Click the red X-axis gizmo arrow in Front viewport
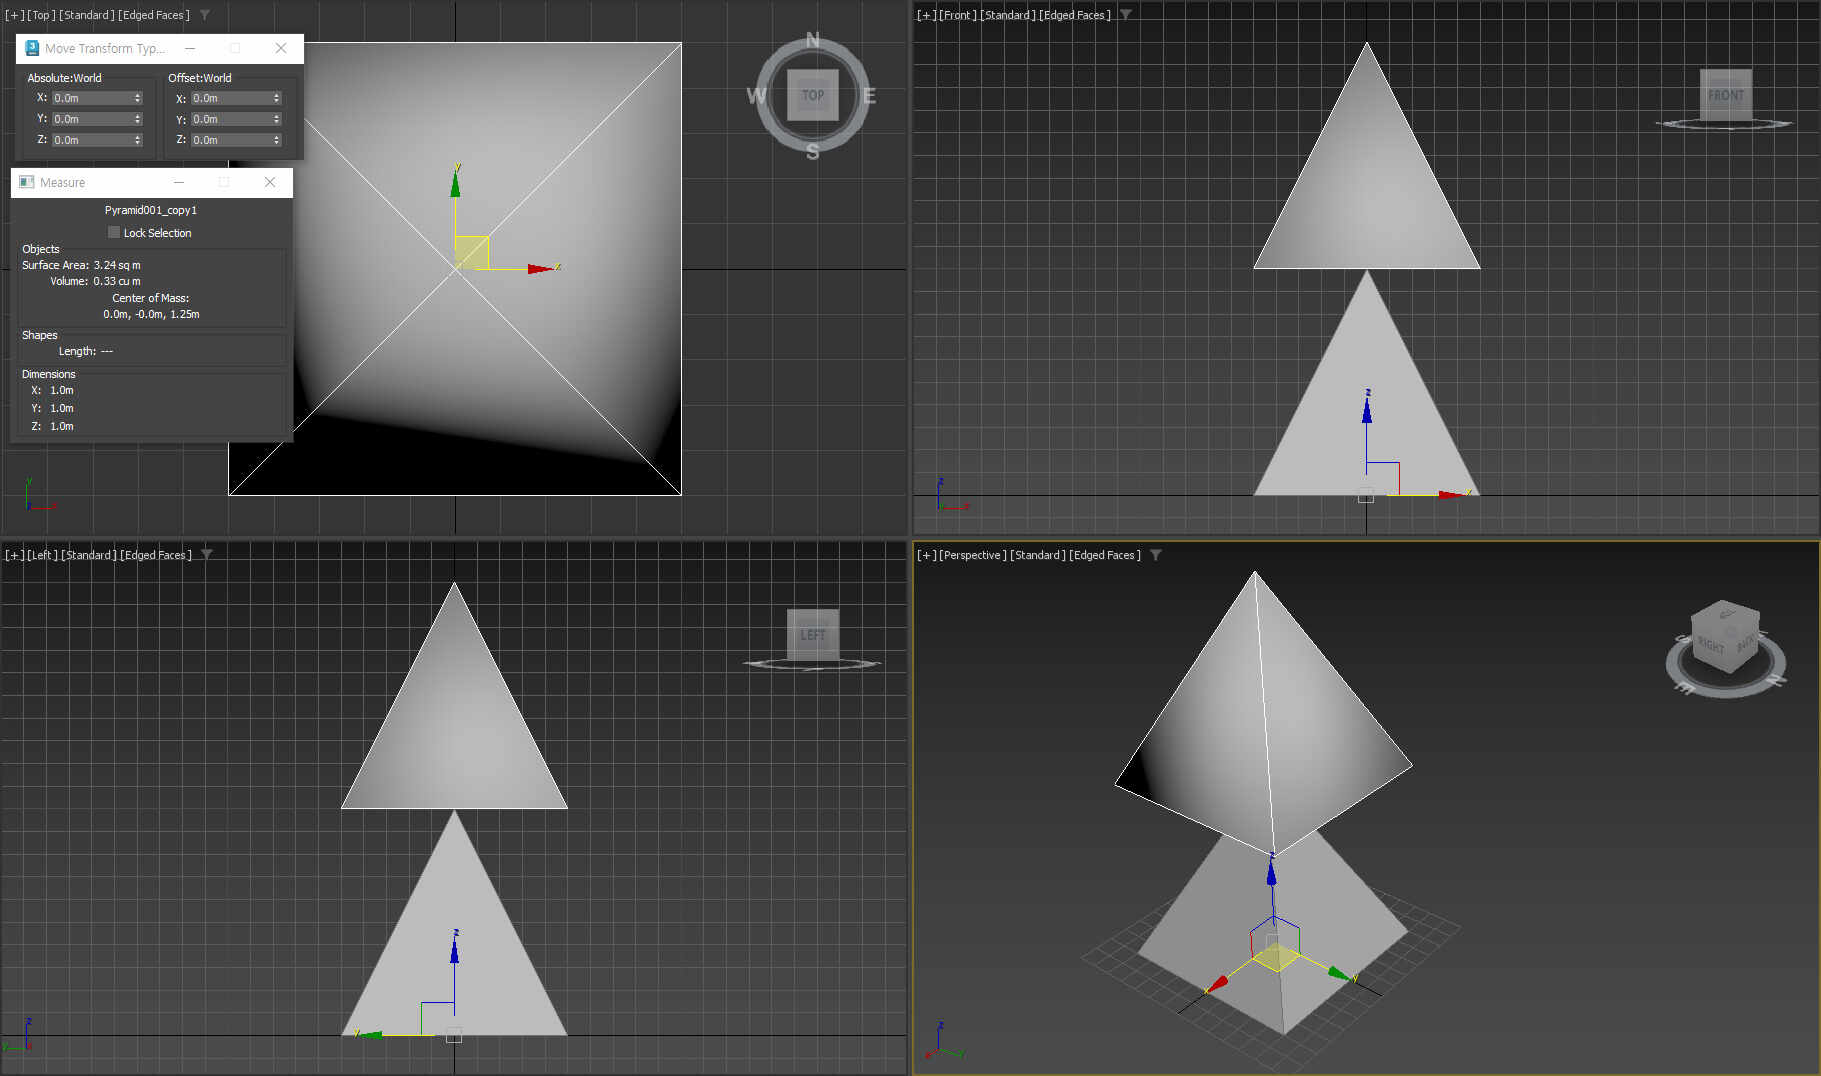1821x1076 pixels. (x=1452, y=494)
